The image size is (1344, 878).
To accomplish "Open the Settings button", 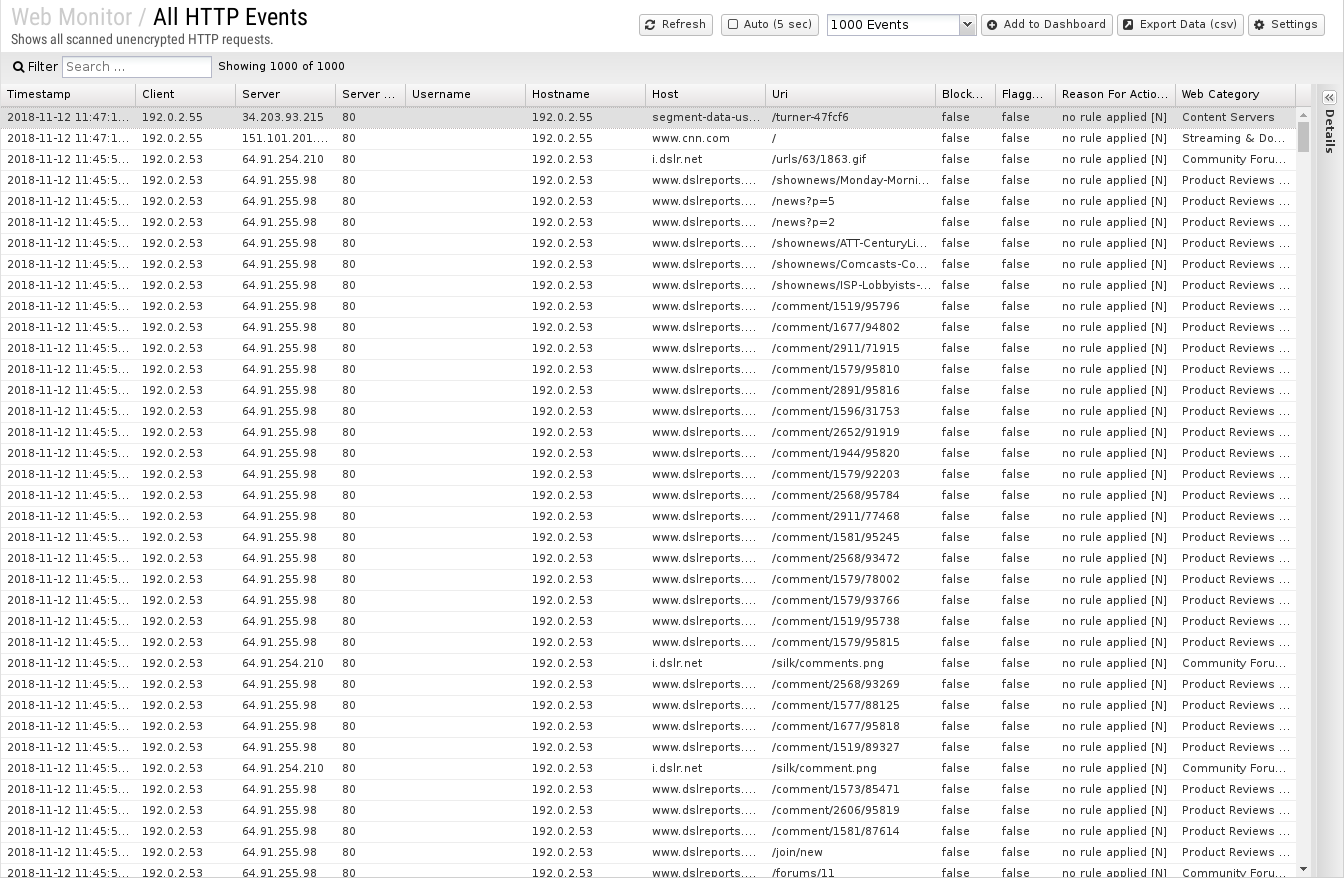I will (x=1286, y=24).
